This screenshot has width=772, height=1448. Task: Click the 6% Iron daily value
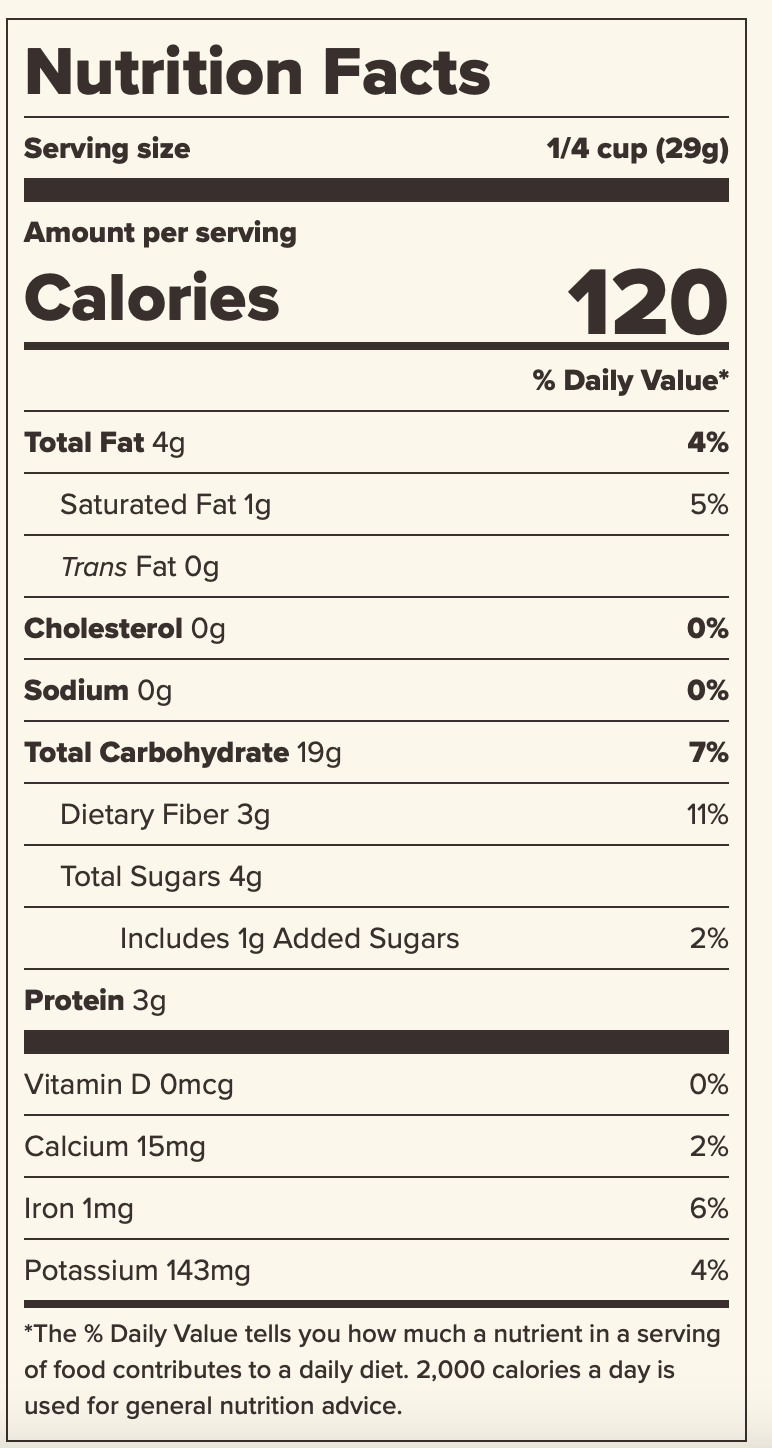tap(708, 1209)
